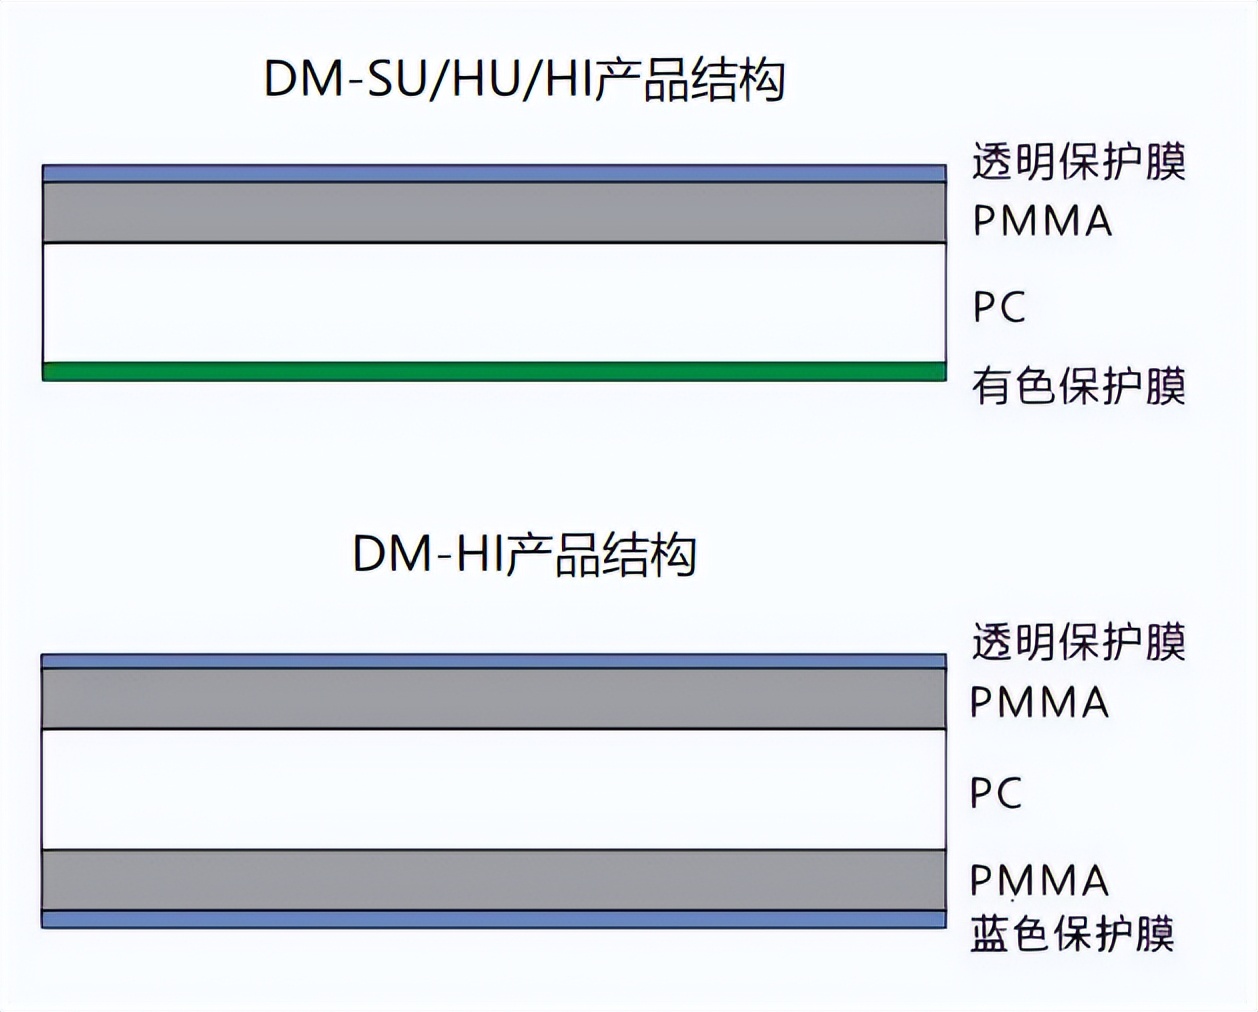The width and height of the screenshot is (1258, 1012).
Task: Click the white PC layer in lower diagram
Action: [x=494, y=790]
